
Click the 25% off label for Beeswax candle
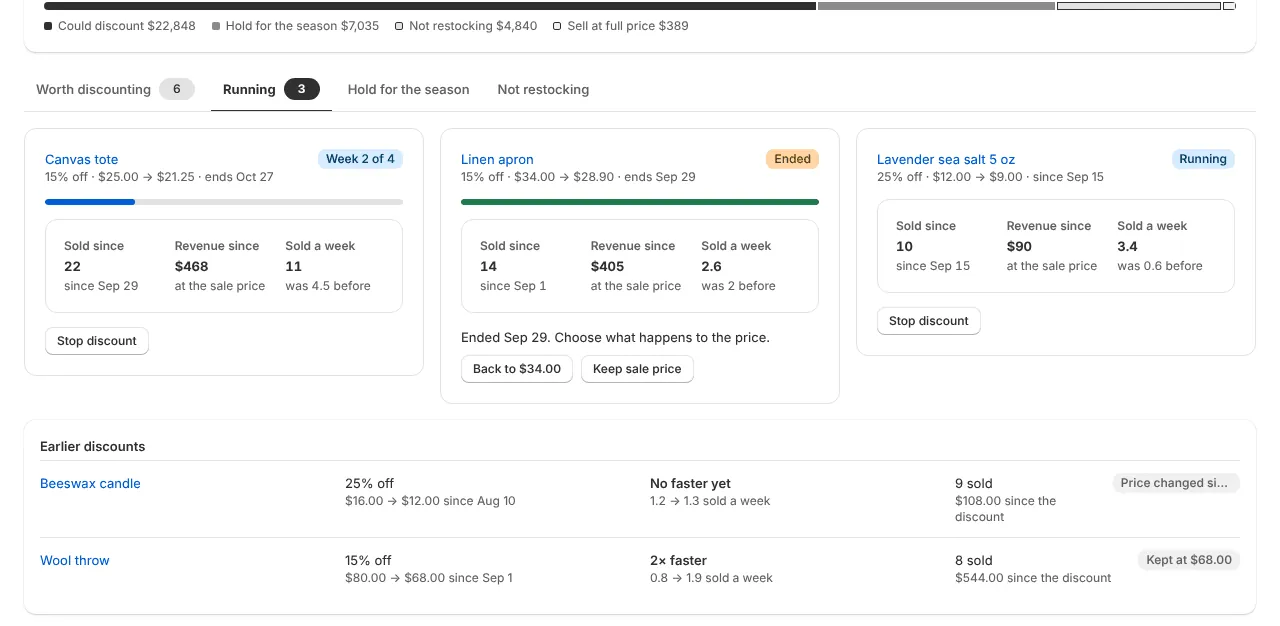(369, 483)
